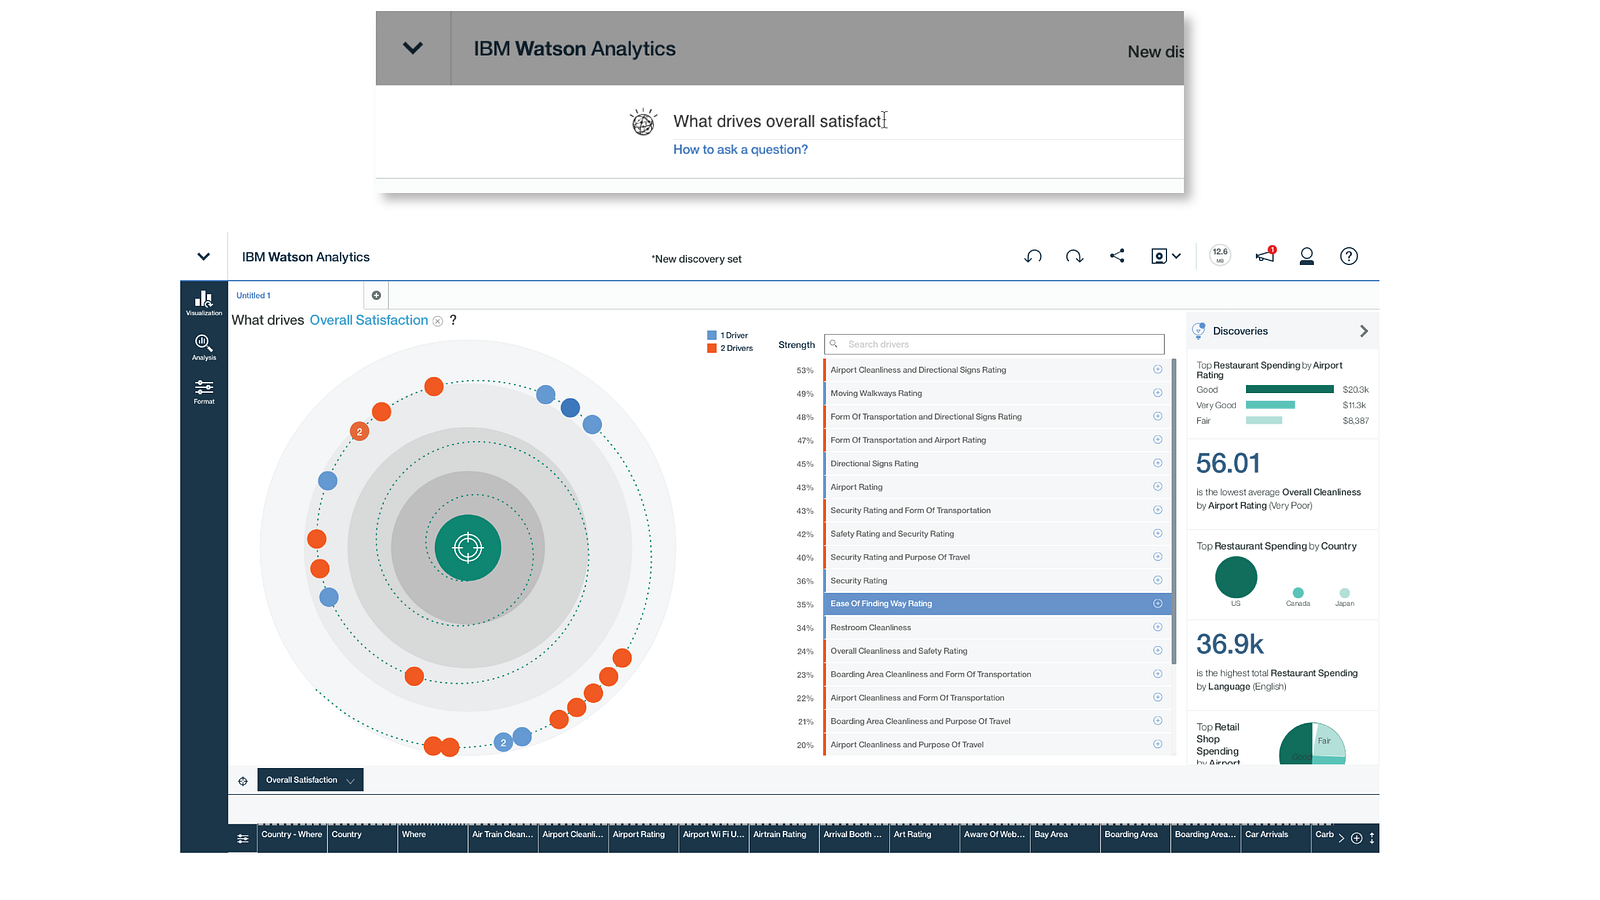Click the blue 1 Driver legend swatch
Screen dimensions: 1600x900
tap(711, 335)
